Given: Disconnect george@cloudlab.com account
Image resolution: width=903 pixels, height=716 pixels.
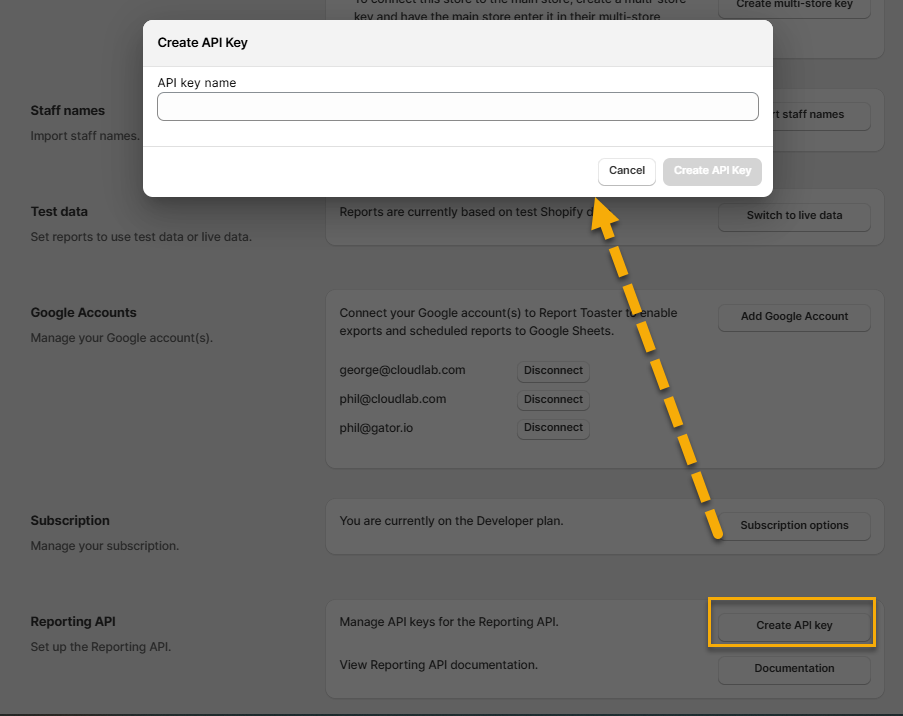Looking at the screenshot, I should (553, 370).
